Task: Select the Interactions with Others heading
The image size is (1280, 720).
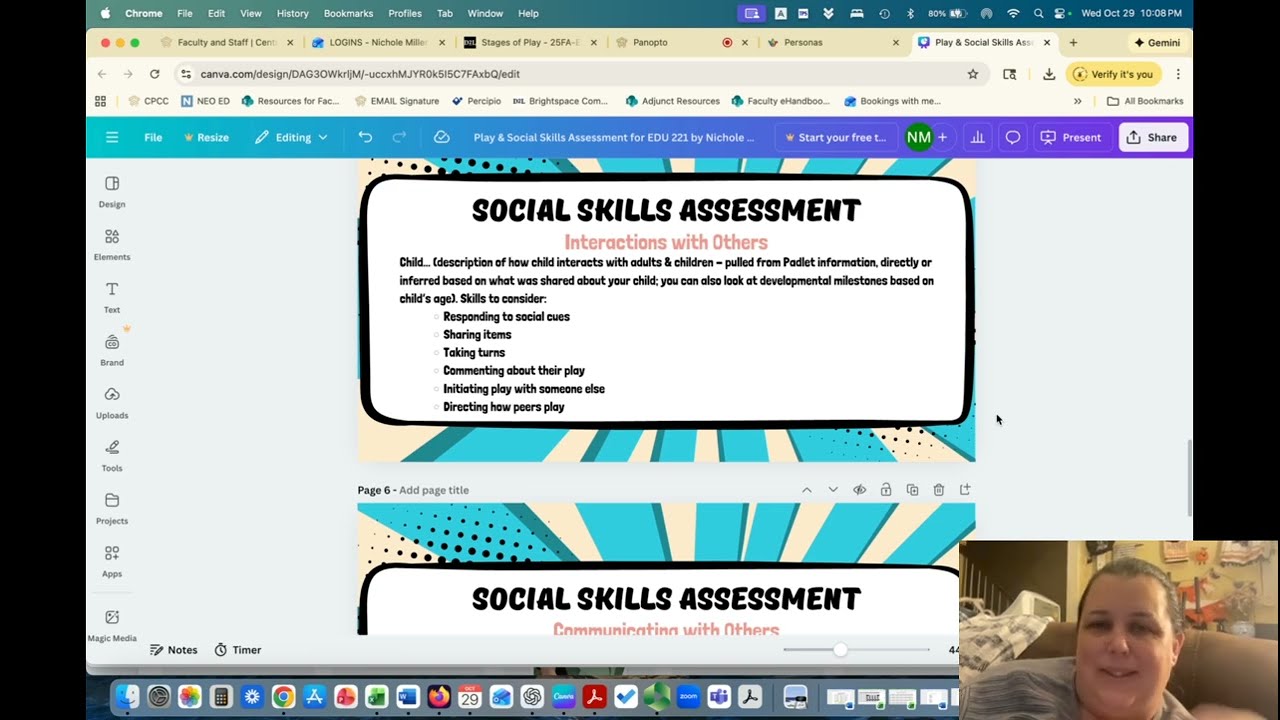Action: (x=666, y=242)
